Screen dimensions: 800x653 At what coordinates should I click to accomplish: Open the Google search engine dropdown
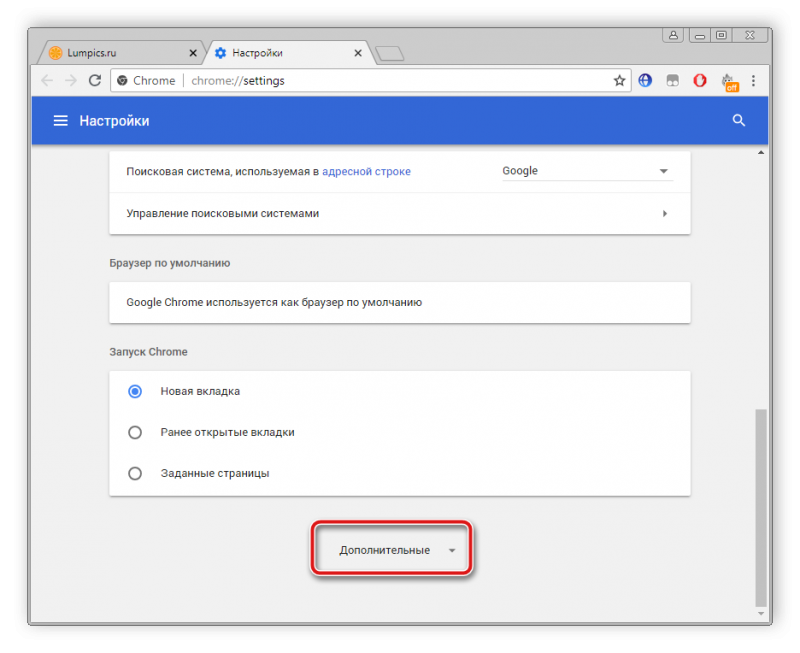coord(587,171)
